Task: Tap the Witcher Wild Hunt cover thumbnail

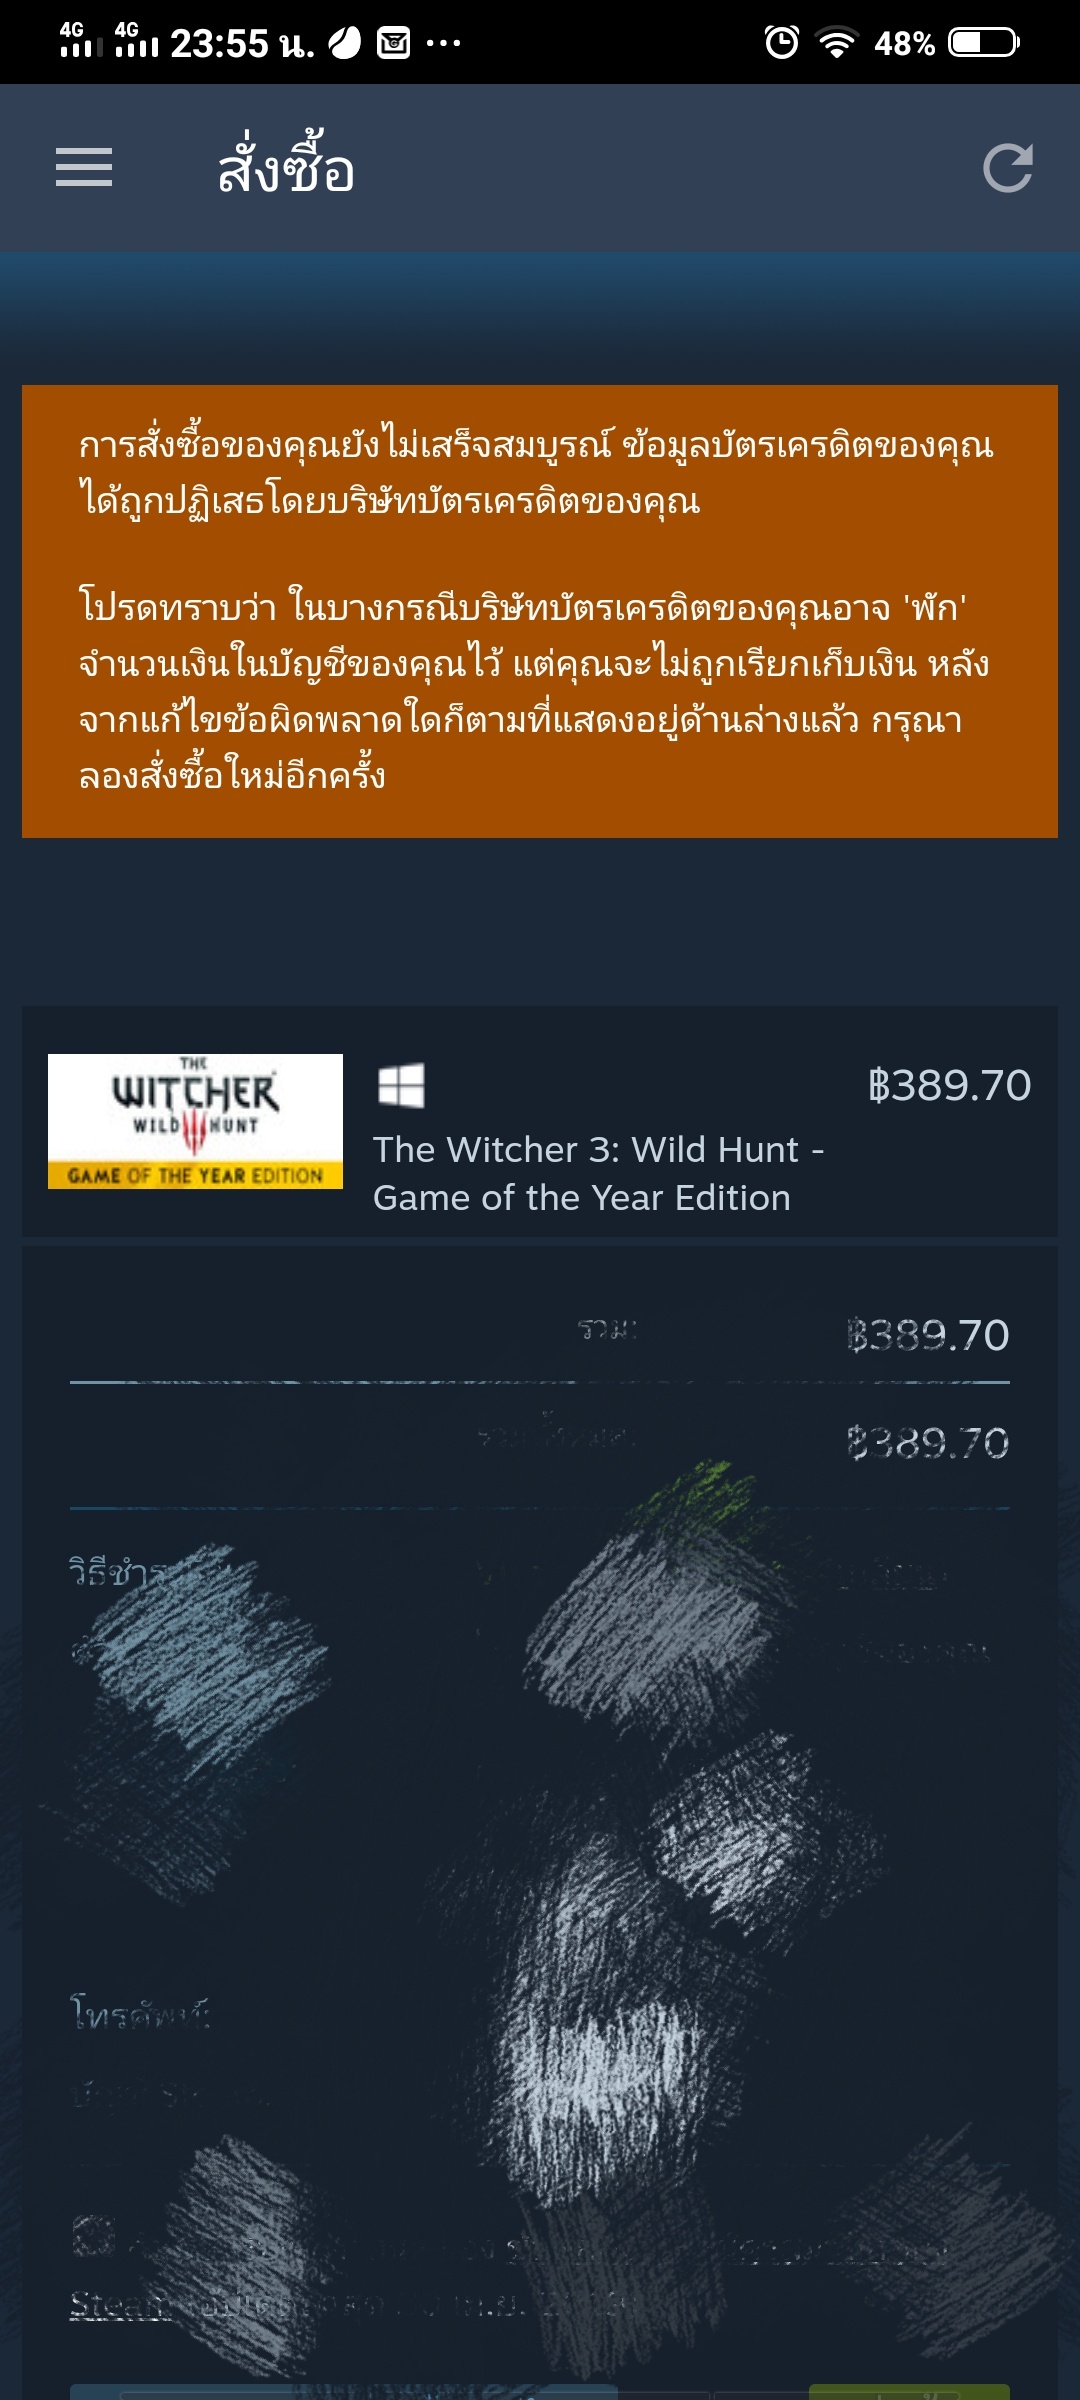Action: [x=195, y=1121]
